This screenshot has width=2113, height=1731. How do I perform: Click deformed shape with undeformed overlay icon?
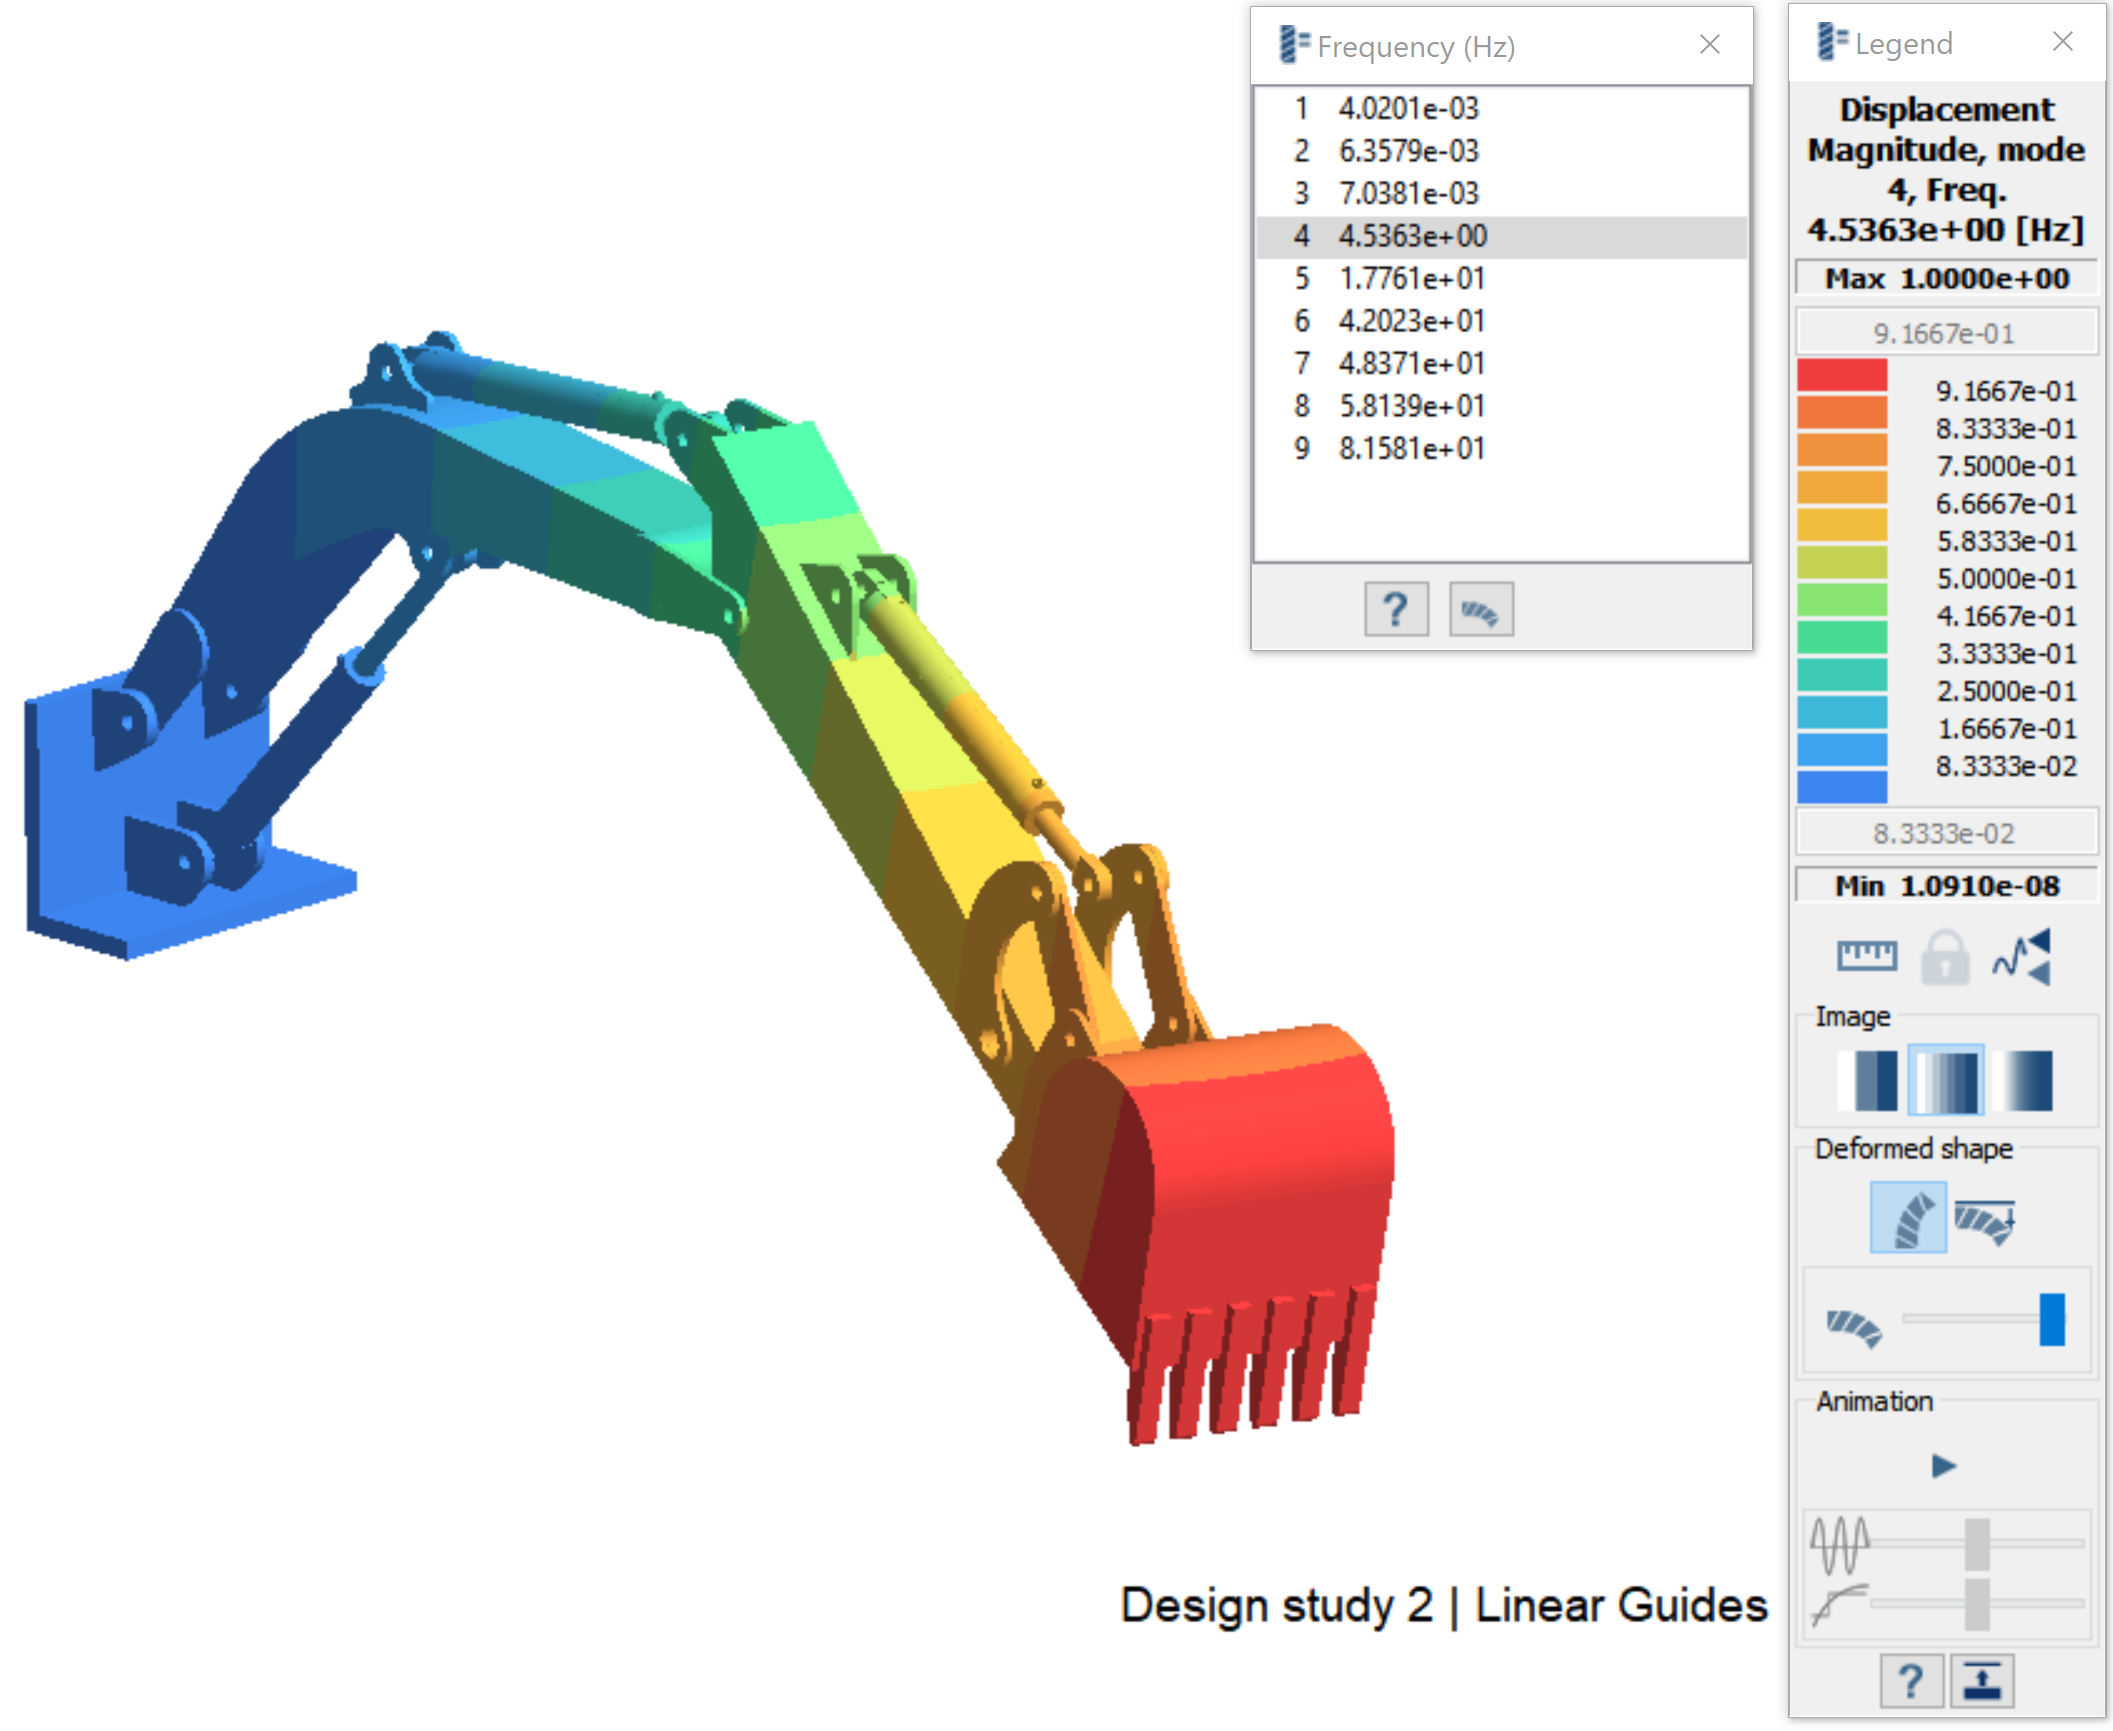pyautogui.click(x=1985, y=1219)
